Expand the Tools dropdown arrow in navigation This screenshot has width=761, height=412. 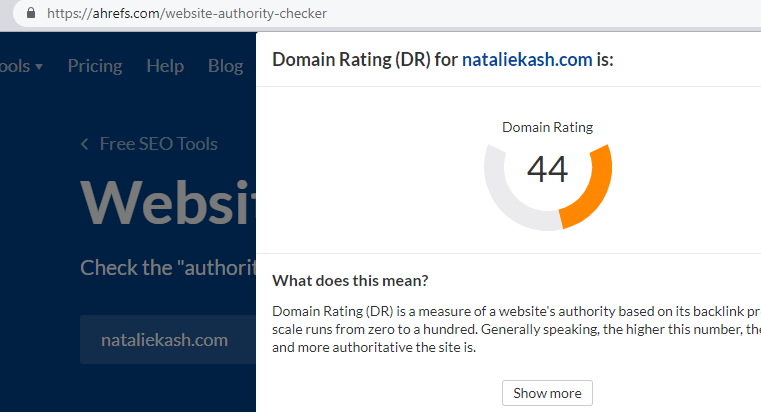click(39, 66)
